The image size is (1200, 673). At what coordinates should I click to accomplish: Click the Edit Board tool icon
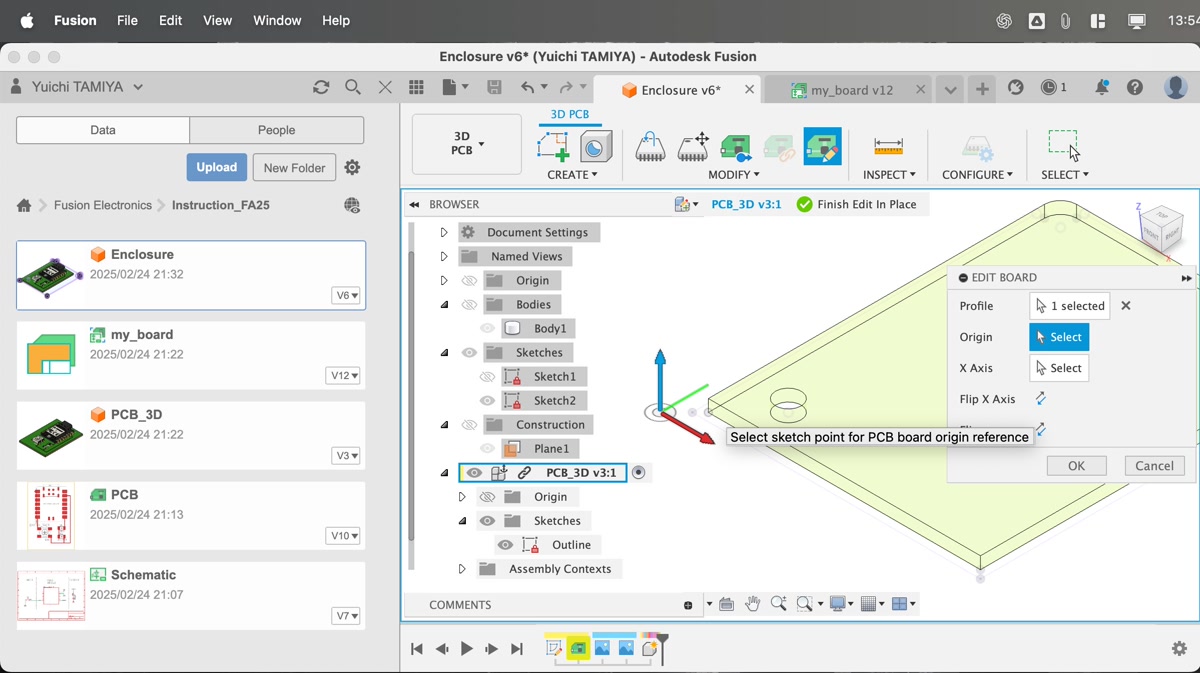click(x=822, y=147)
